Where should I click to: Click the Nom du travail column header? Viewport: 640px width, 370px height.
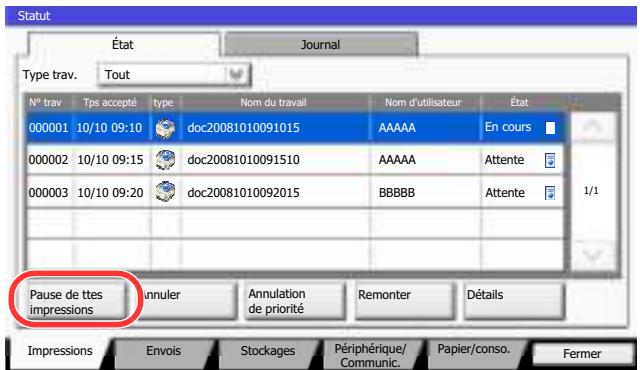[x=273, y=102]
